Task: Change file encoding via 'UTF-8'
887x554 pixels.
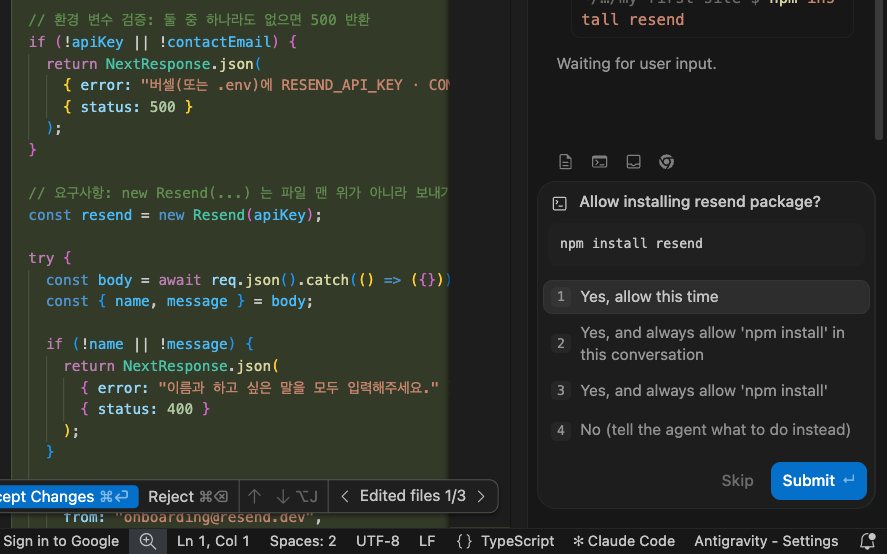Action: 377,541
